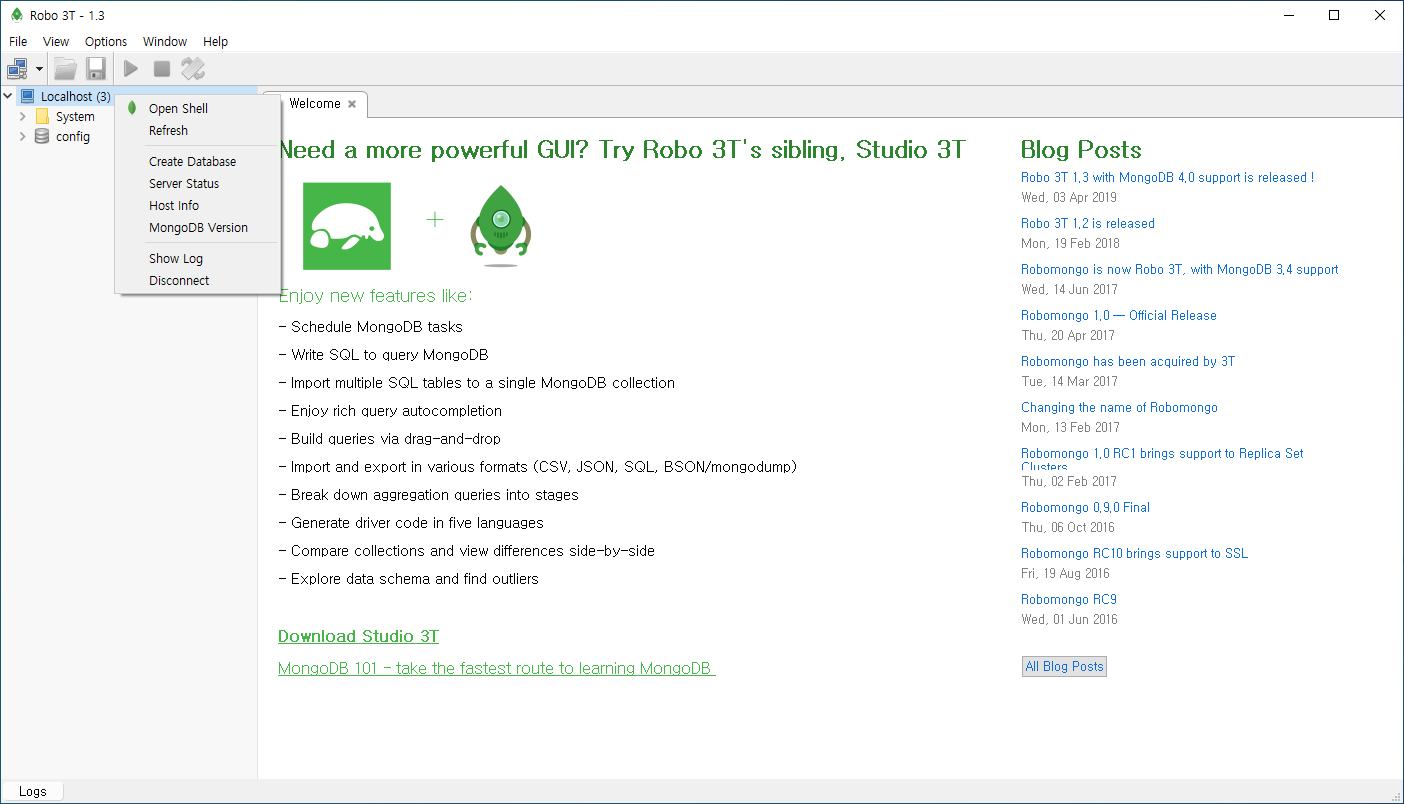
Task: Open the Options menu
Action: (106, 41)
